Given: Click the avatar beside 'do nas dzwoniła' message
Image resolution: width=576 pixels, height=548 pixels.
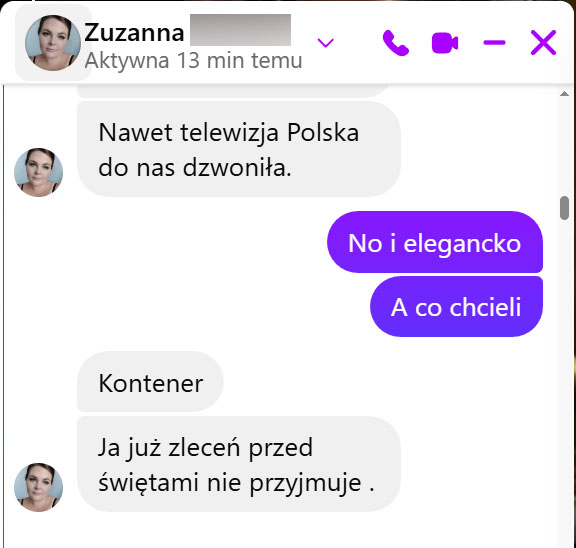Looking at the screenshot, I should point(38,172).
